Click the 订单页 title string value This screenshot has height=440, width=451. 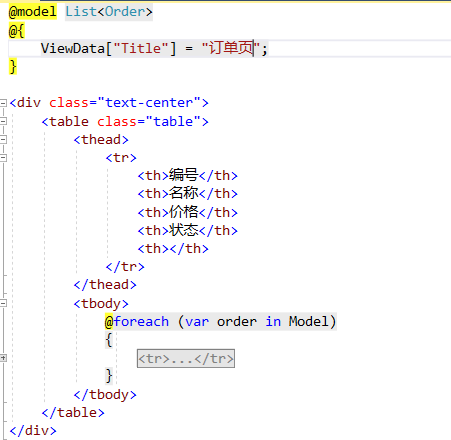pos(231,48)
